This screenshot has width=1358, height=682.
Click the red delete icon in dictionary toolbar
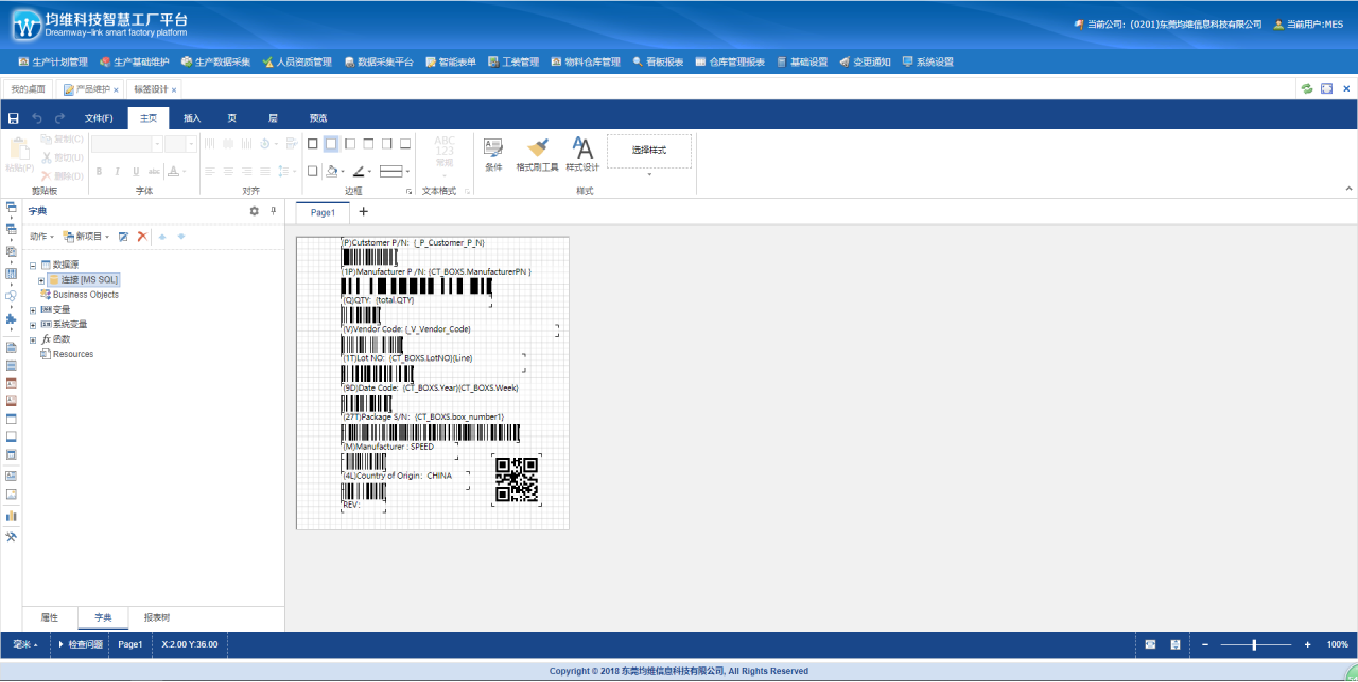(142, 236)
